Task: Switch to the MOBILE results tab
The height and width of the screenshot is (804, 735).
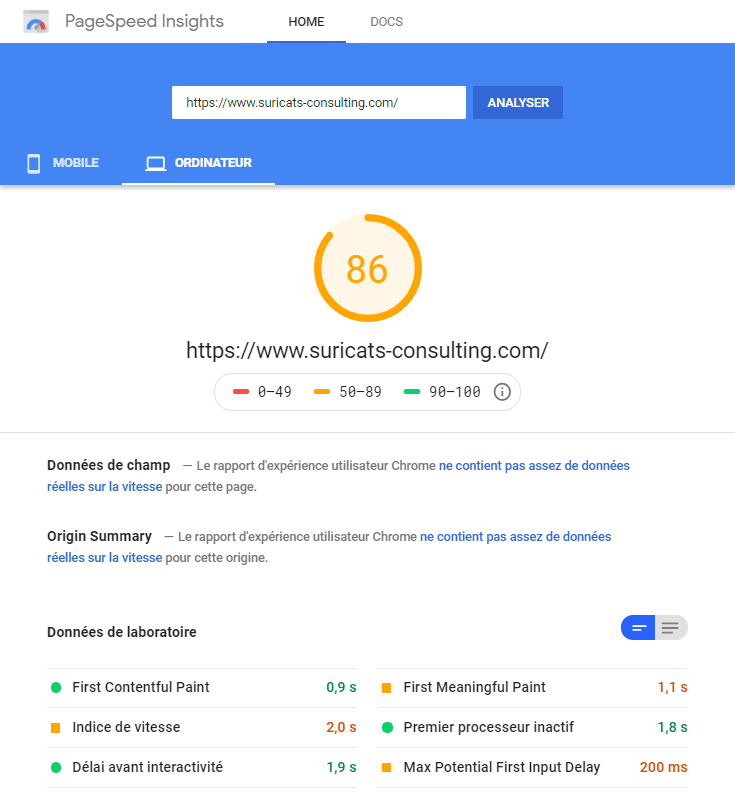Action: pos(63,163)
